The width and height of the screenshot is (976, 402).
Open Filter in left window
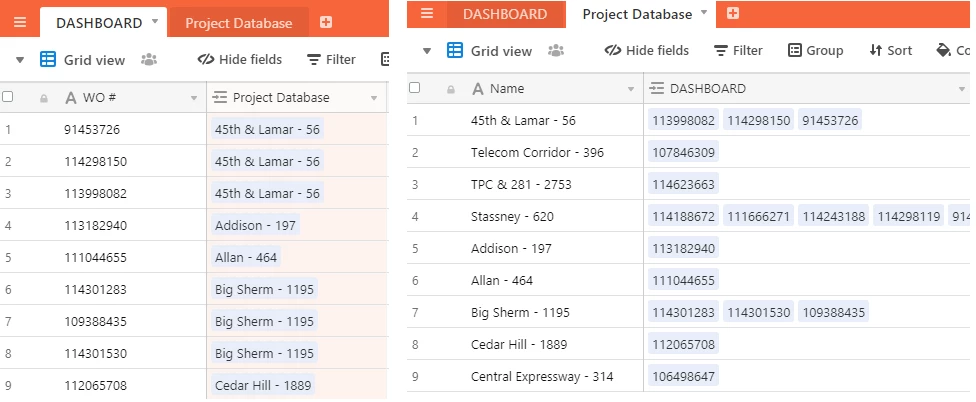(331, 60)
